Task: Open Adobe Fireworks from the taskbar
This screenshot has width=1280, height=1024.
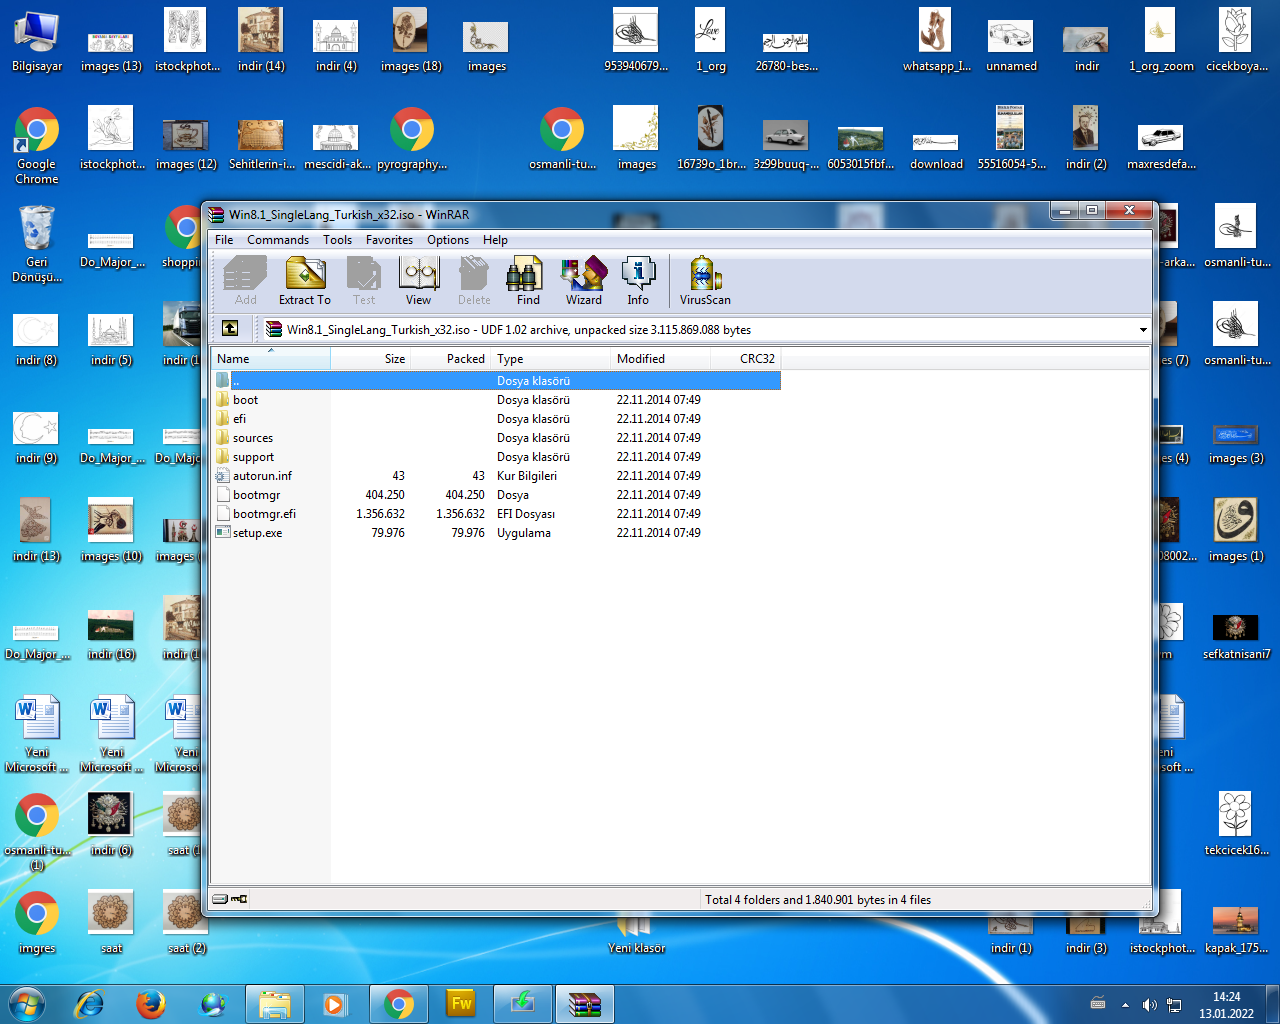Action: pyautogui.click(x=461, y=1004)
